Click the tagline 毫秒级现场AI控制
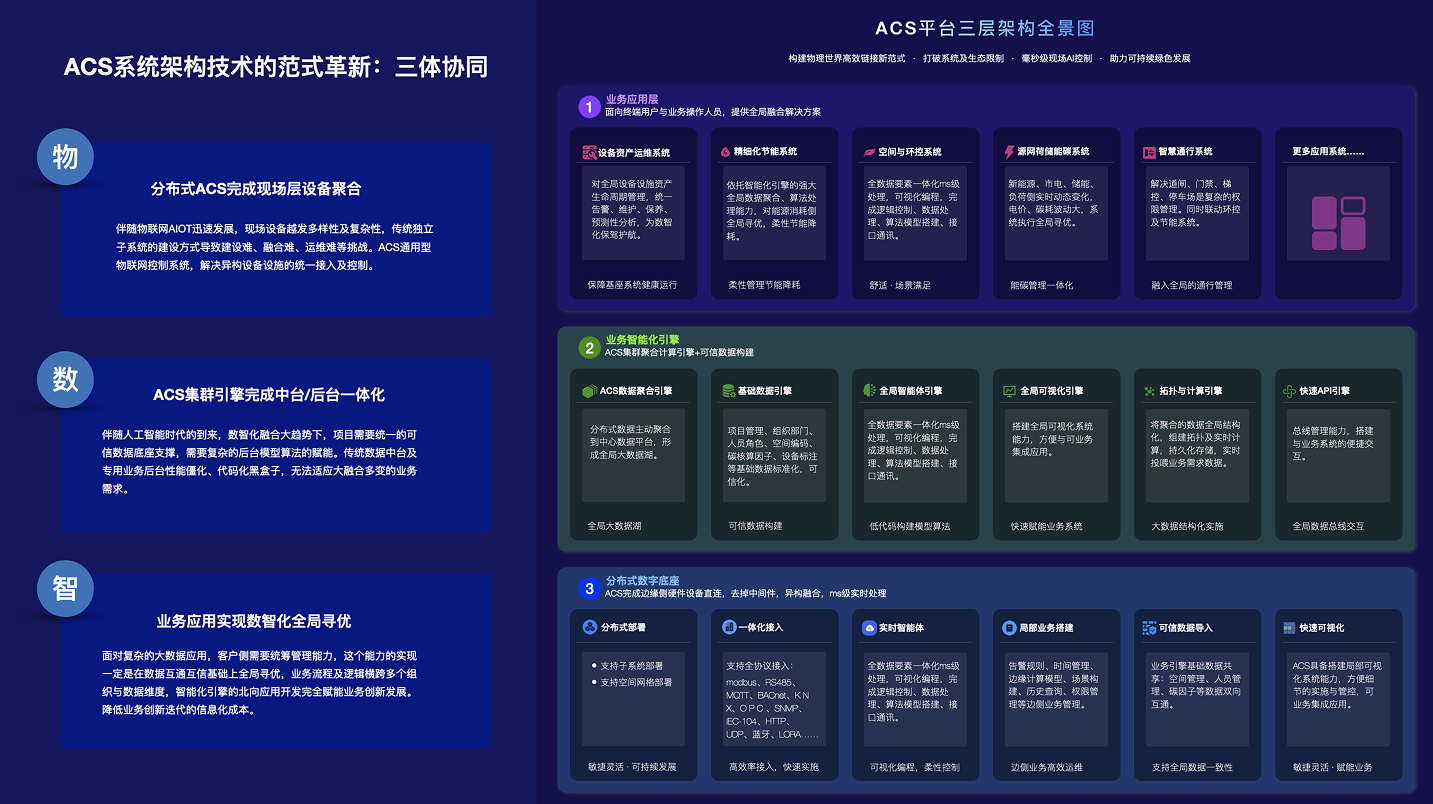The image size is (1433, 804). click(x=1056, y=59)
